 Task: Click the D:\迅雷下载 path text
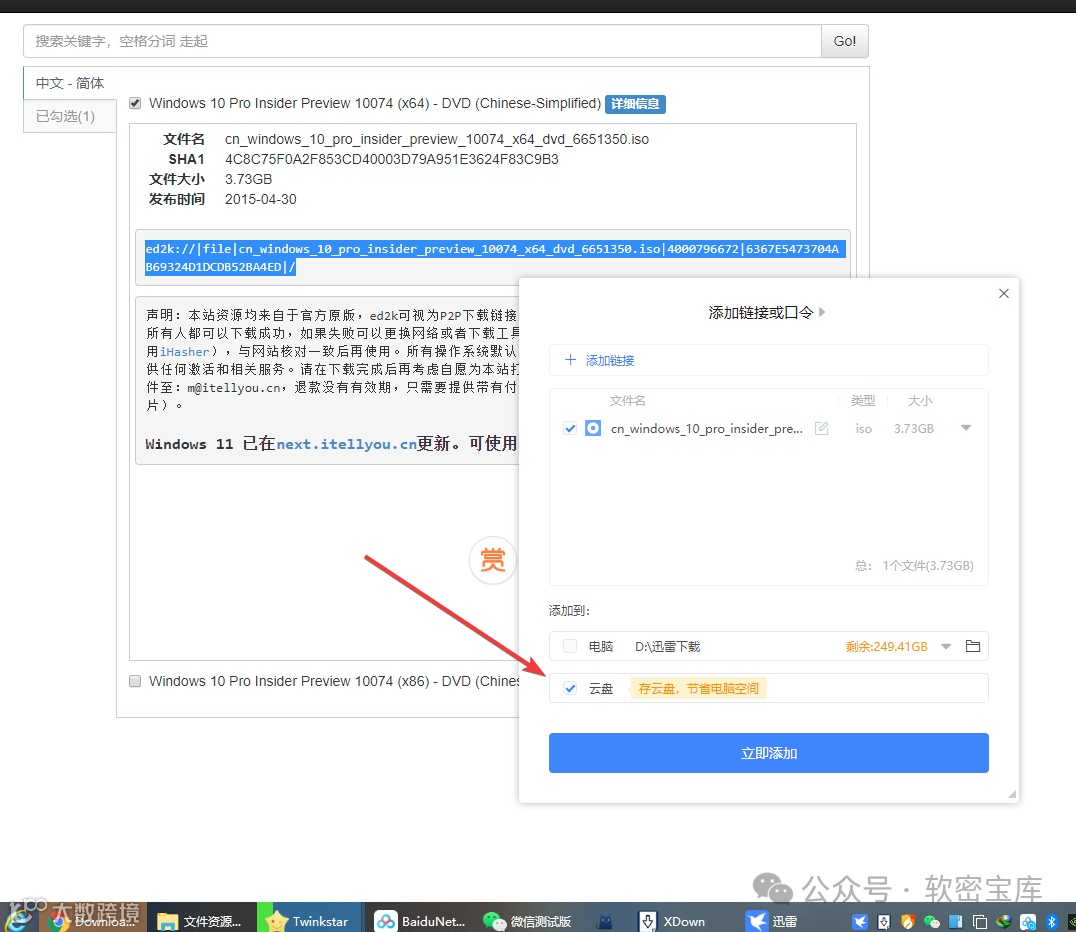667,646
